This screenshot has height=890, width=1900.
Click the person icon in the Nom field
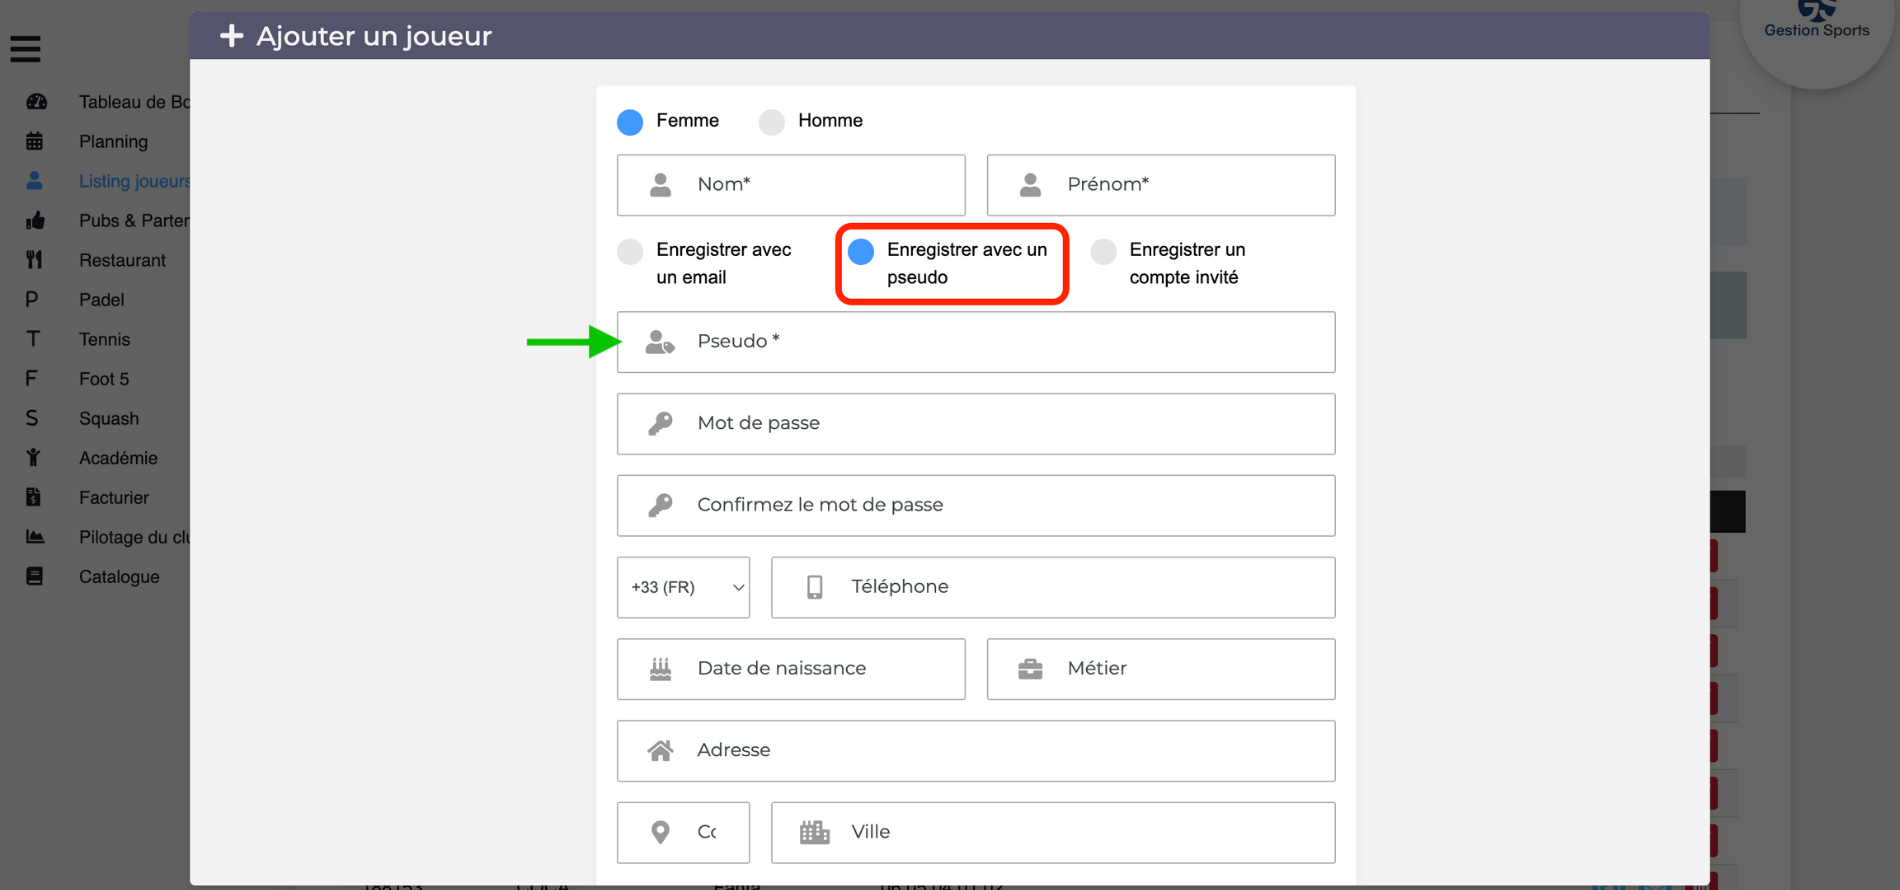tap(661, 185)
